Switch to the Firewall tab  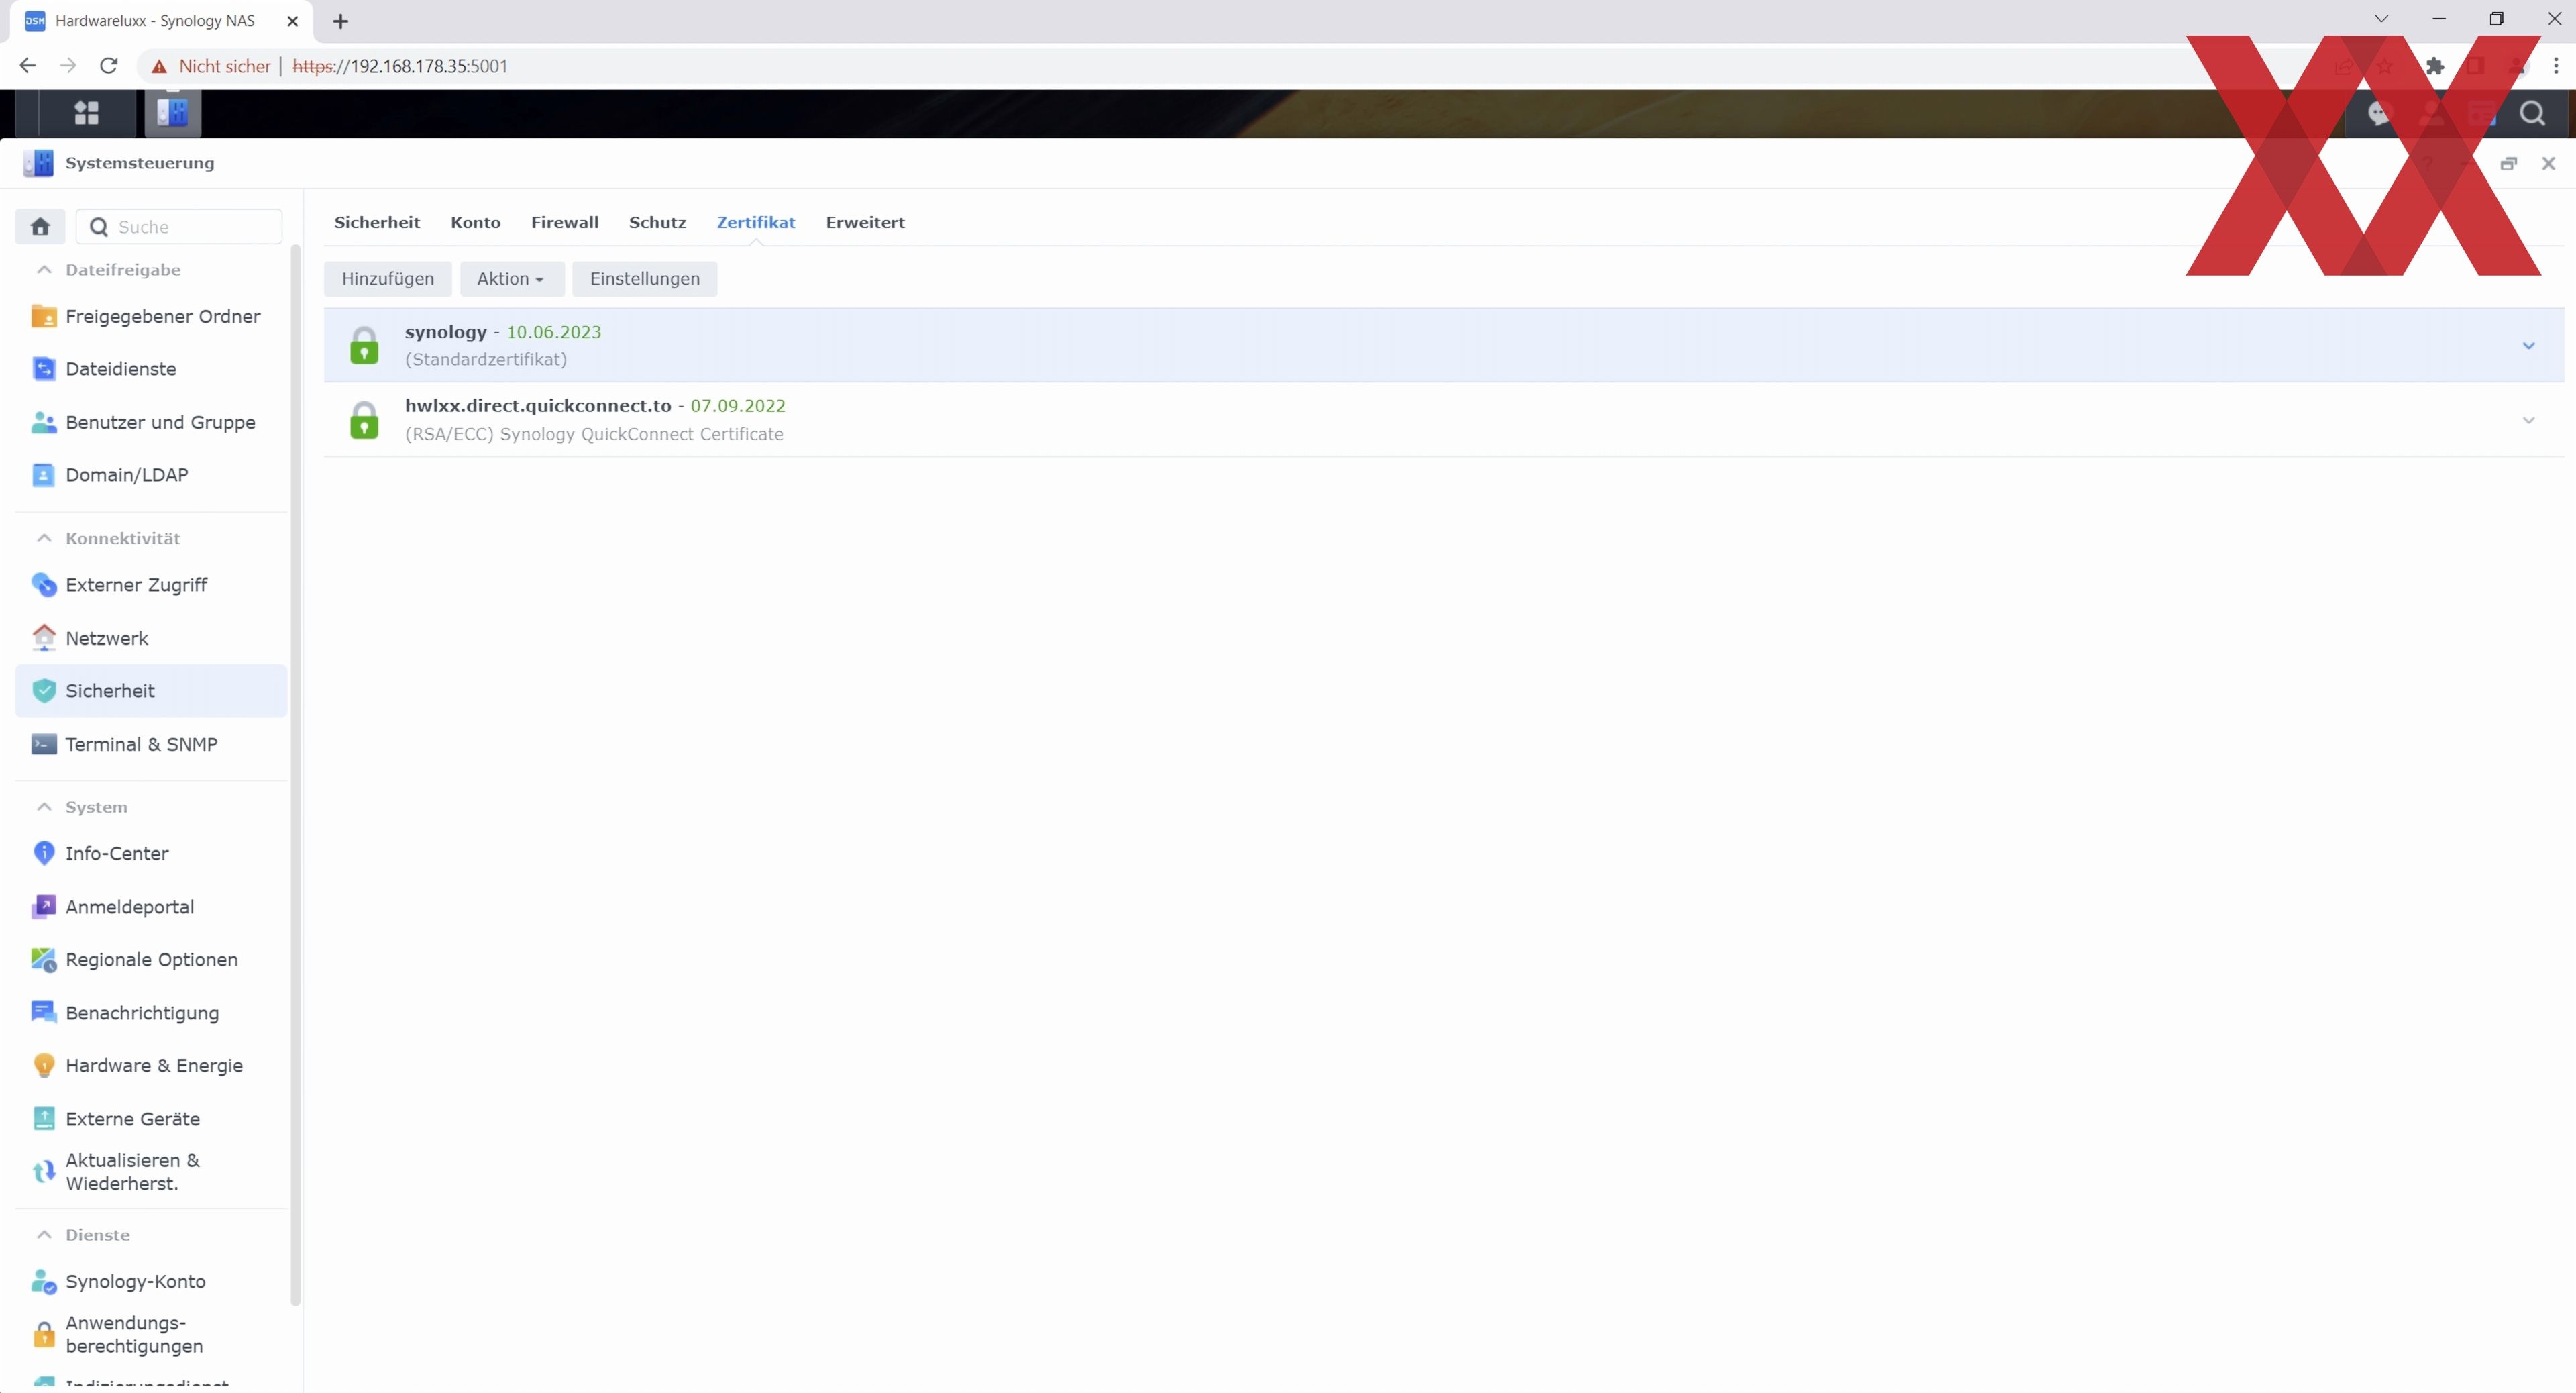[565, 222]
